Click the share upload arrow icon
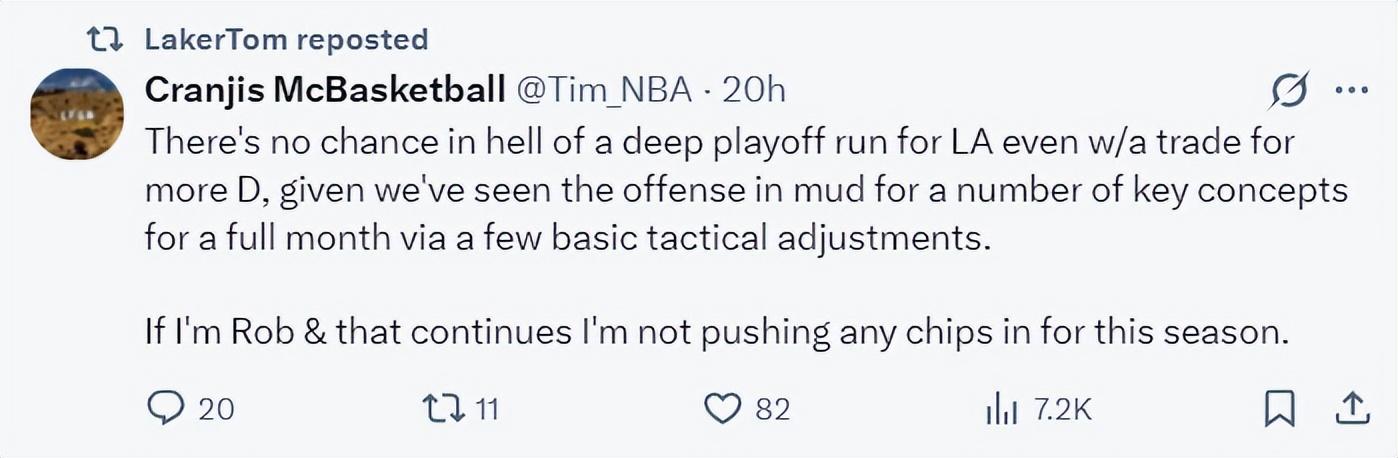Viewport: 1398px width, 458px height. [1350, 407]
